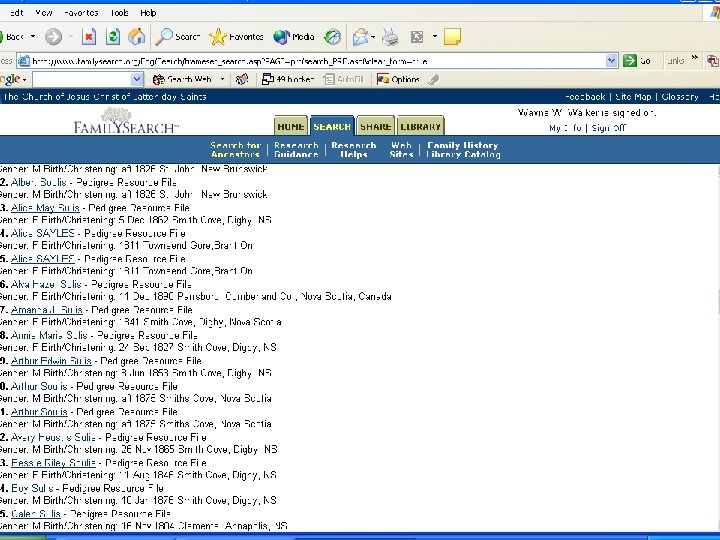The height and width of the screenshot is (540, 720).
Task: Click the green Go arrow button
Action: [x=630, y=61]
